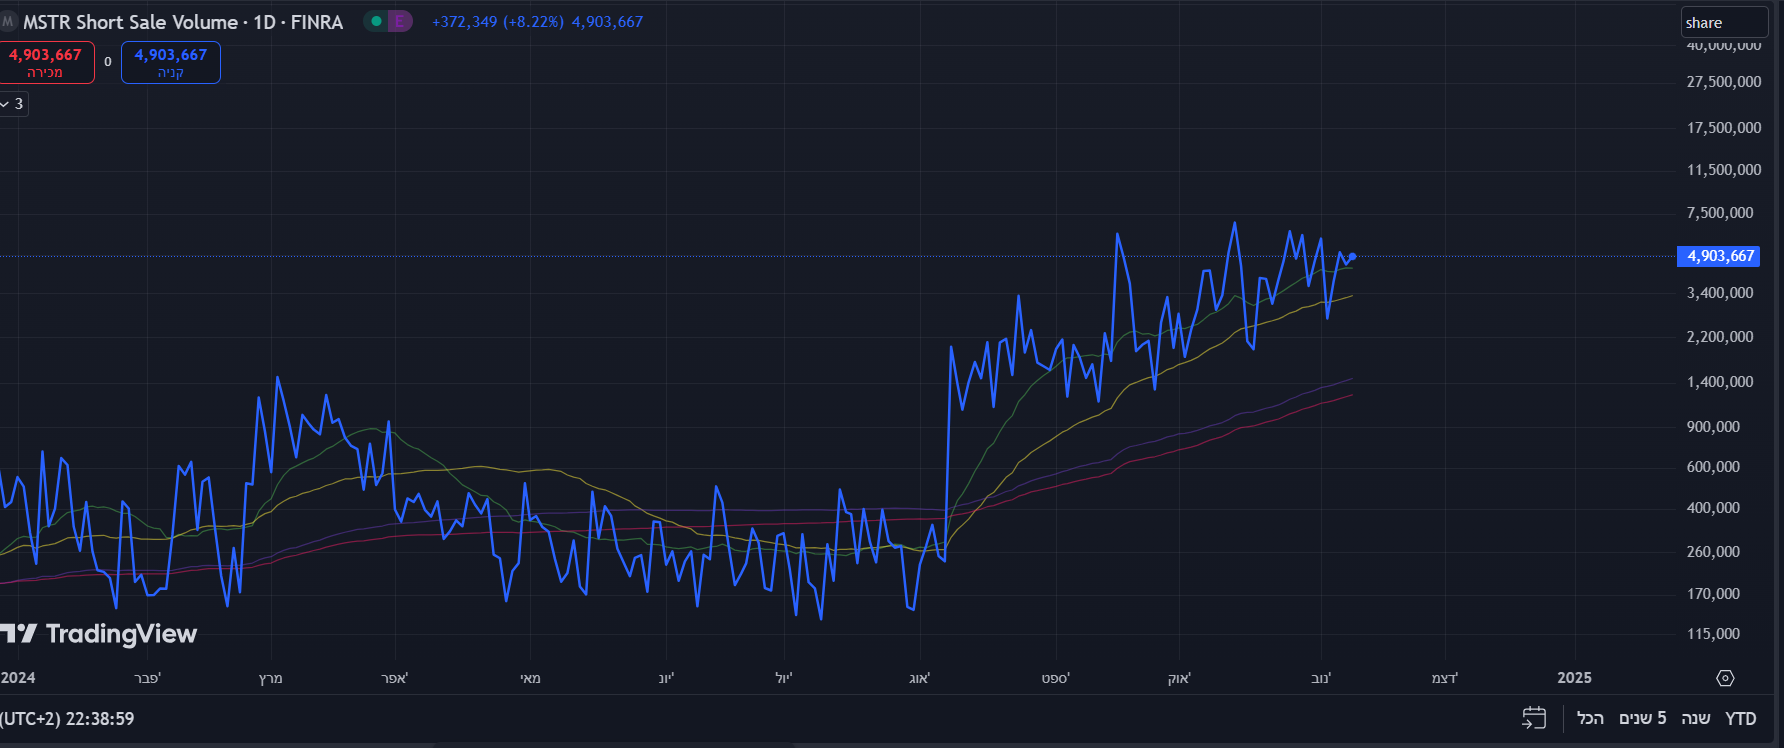This screenshot has height=748, width=1784.
Task: Click the 400,000 price axis label
Action: pos(1713,508)
